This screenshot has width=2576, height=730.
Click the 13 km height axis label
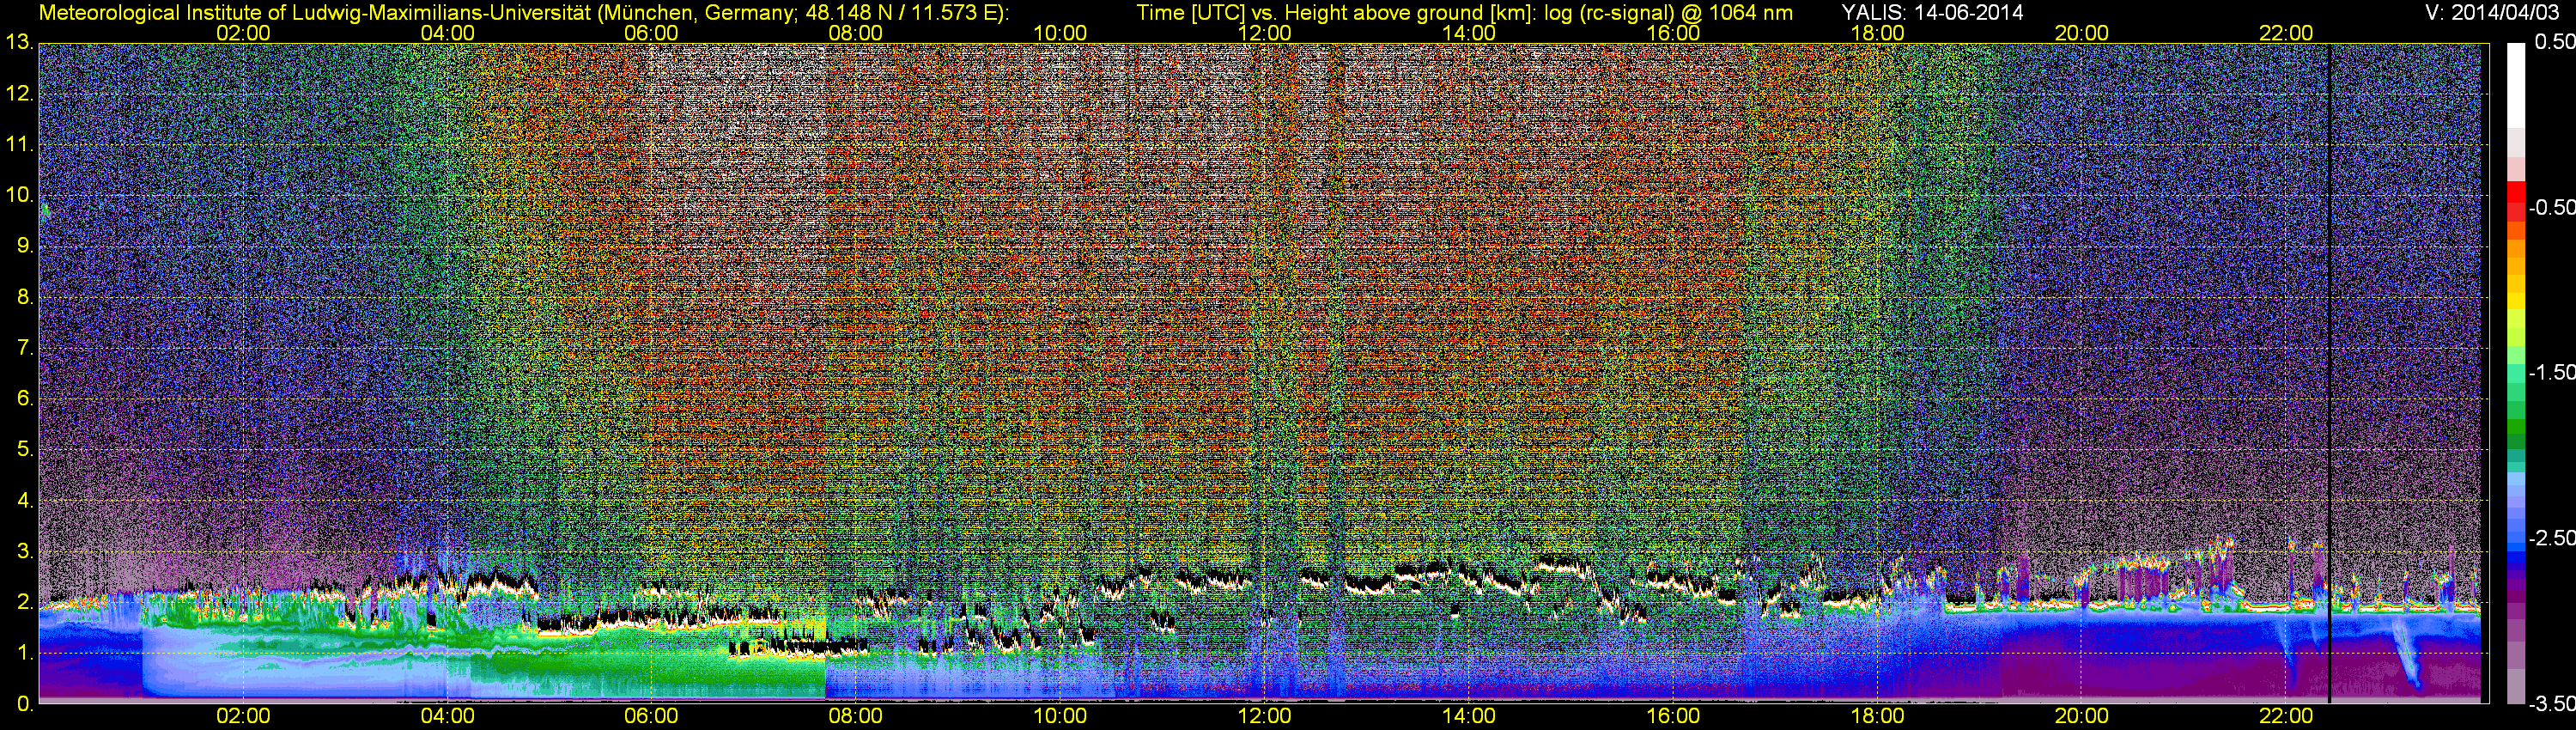coord(18,43)
